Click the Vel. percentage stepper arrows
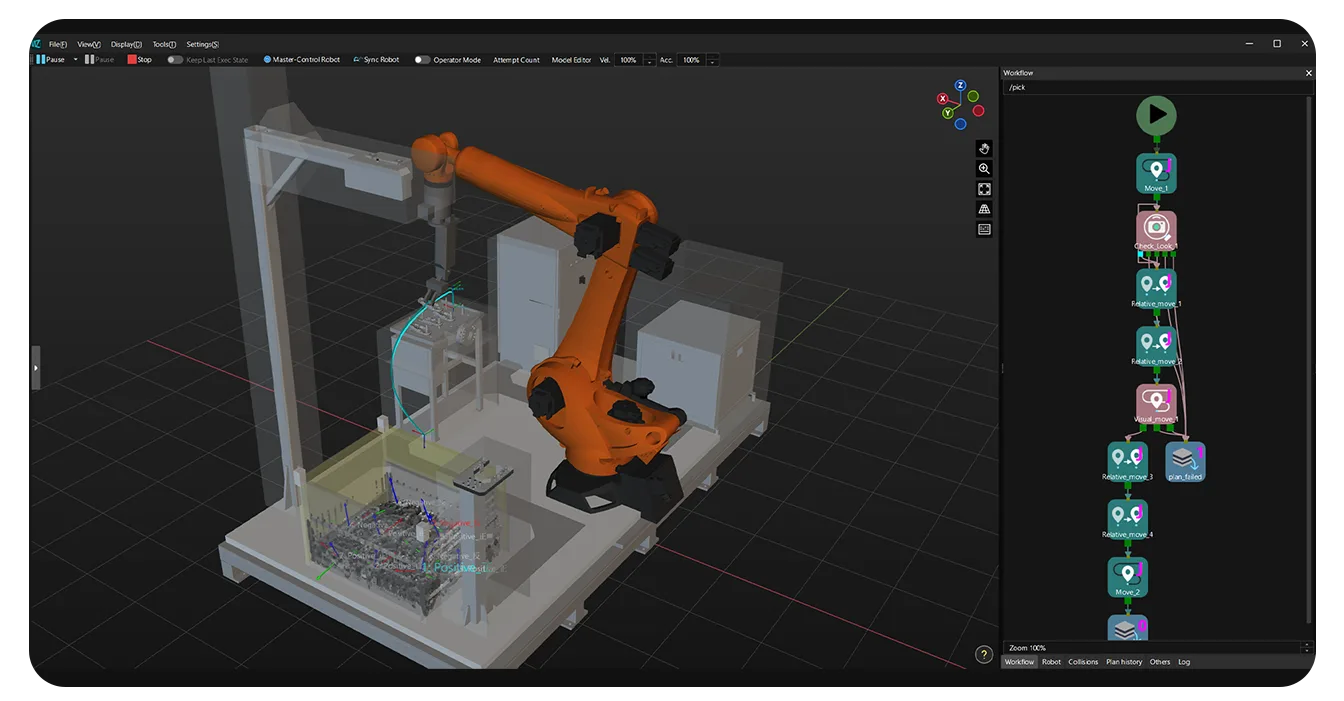1344x701 pixels. click(x=650, y=61)
